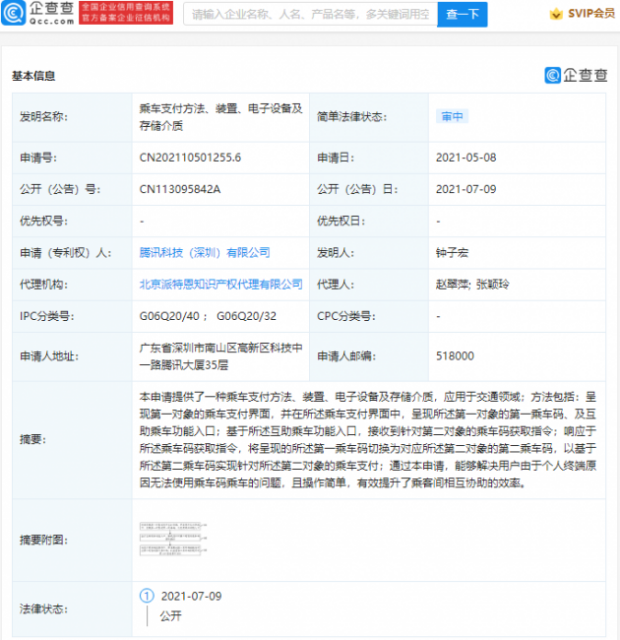Click the 简单法律状态 label
The width and height of the screenshot is (620, 640).
pyautogui.click(x=352, y=117)
